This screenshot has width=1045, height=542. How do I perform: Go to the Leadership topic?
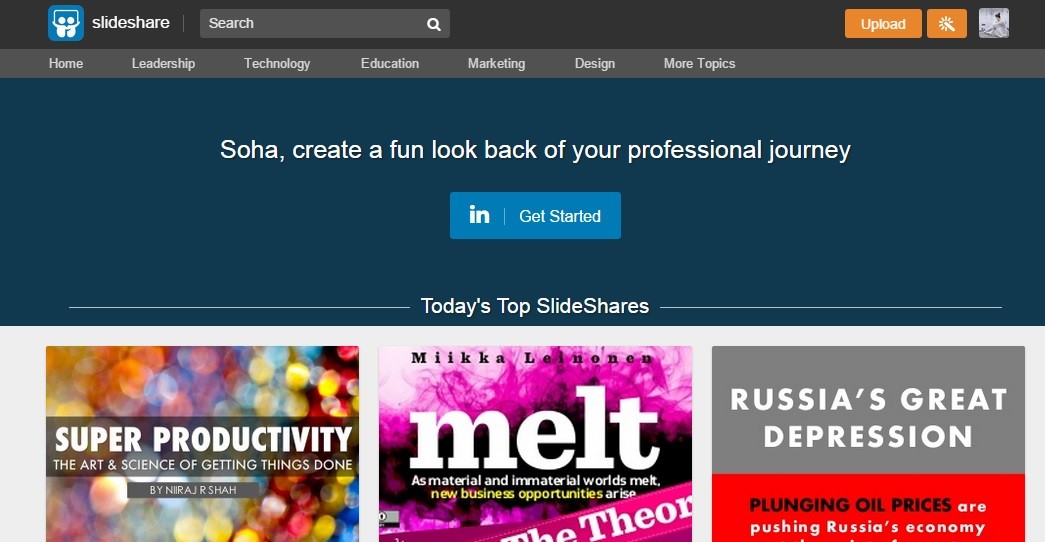[163, 63]
